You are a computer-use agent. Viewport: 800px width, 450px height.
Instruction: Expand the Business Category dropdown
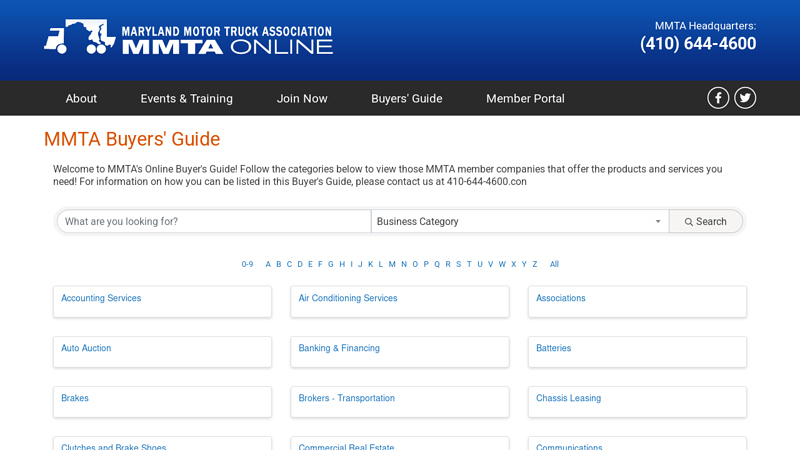pos(520,221)
